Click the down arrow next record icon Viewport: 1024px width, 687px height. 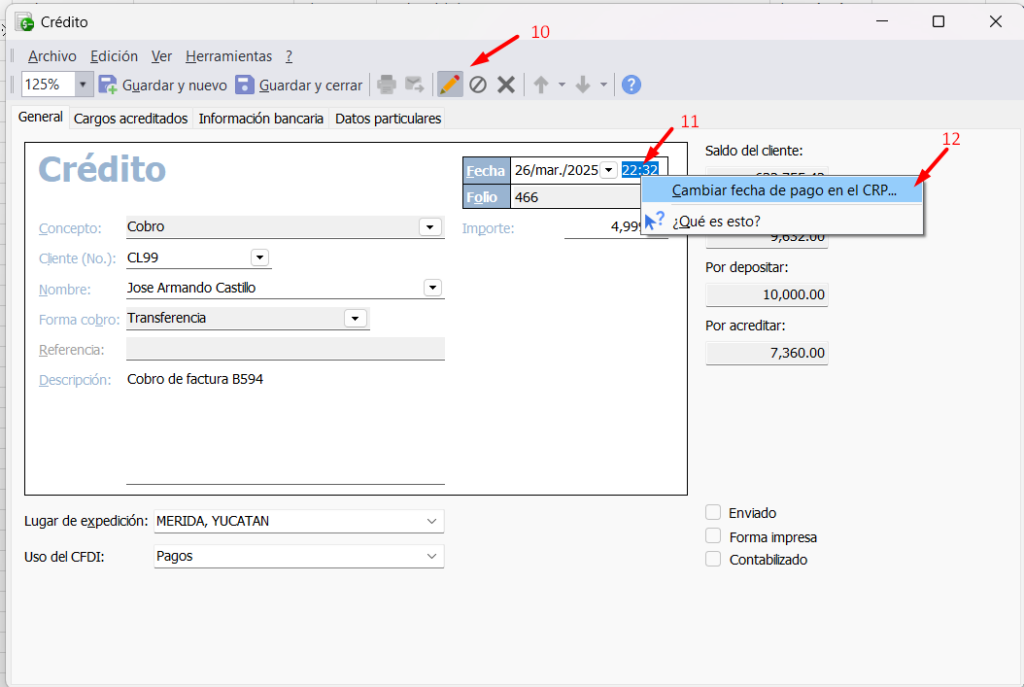click(x=585, y=85)
